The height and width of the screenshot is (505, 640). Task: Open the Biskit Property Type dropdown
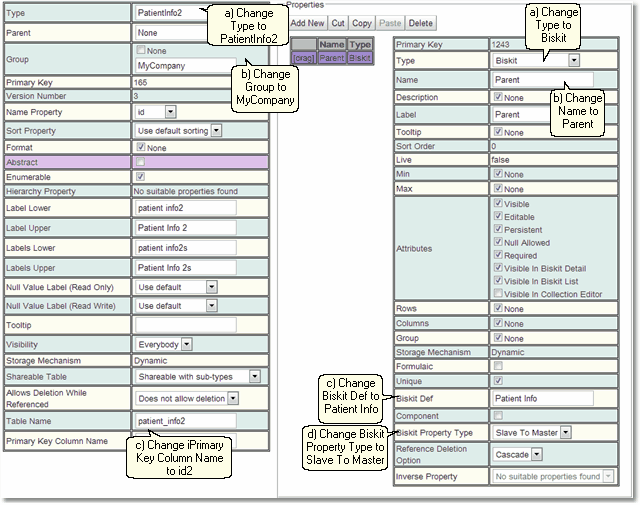point(532,432)
